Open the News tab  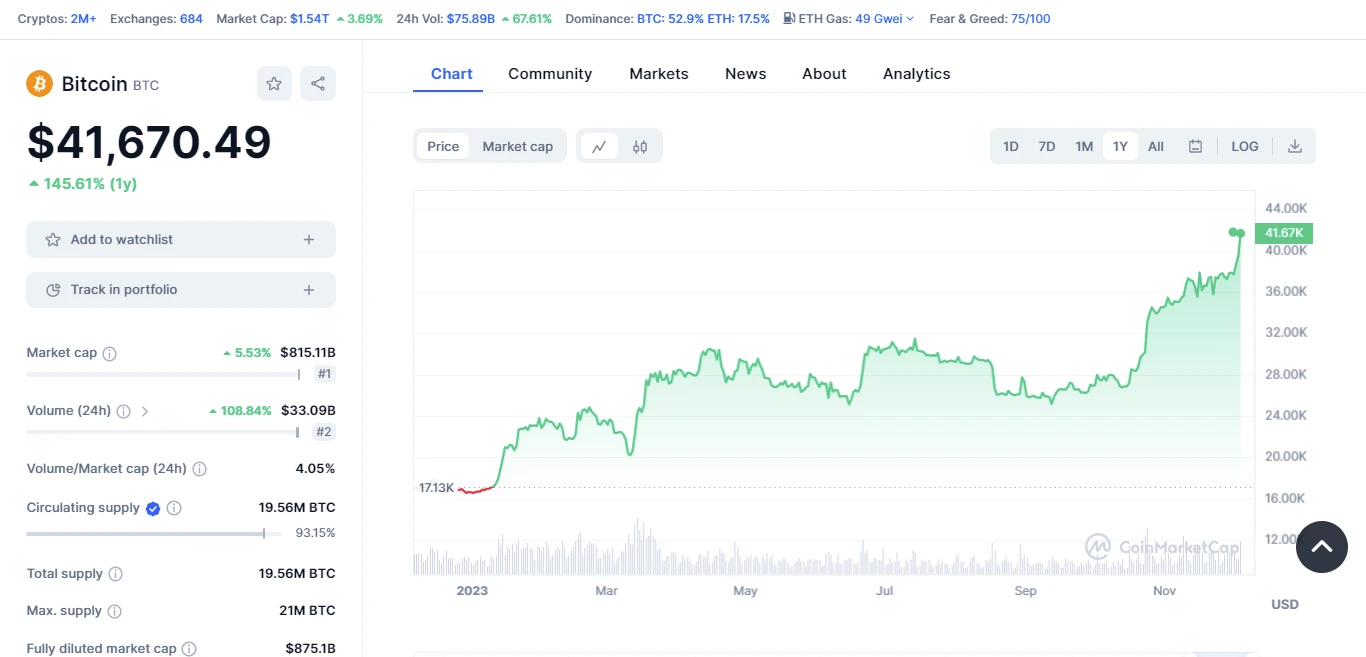point(746,74)
